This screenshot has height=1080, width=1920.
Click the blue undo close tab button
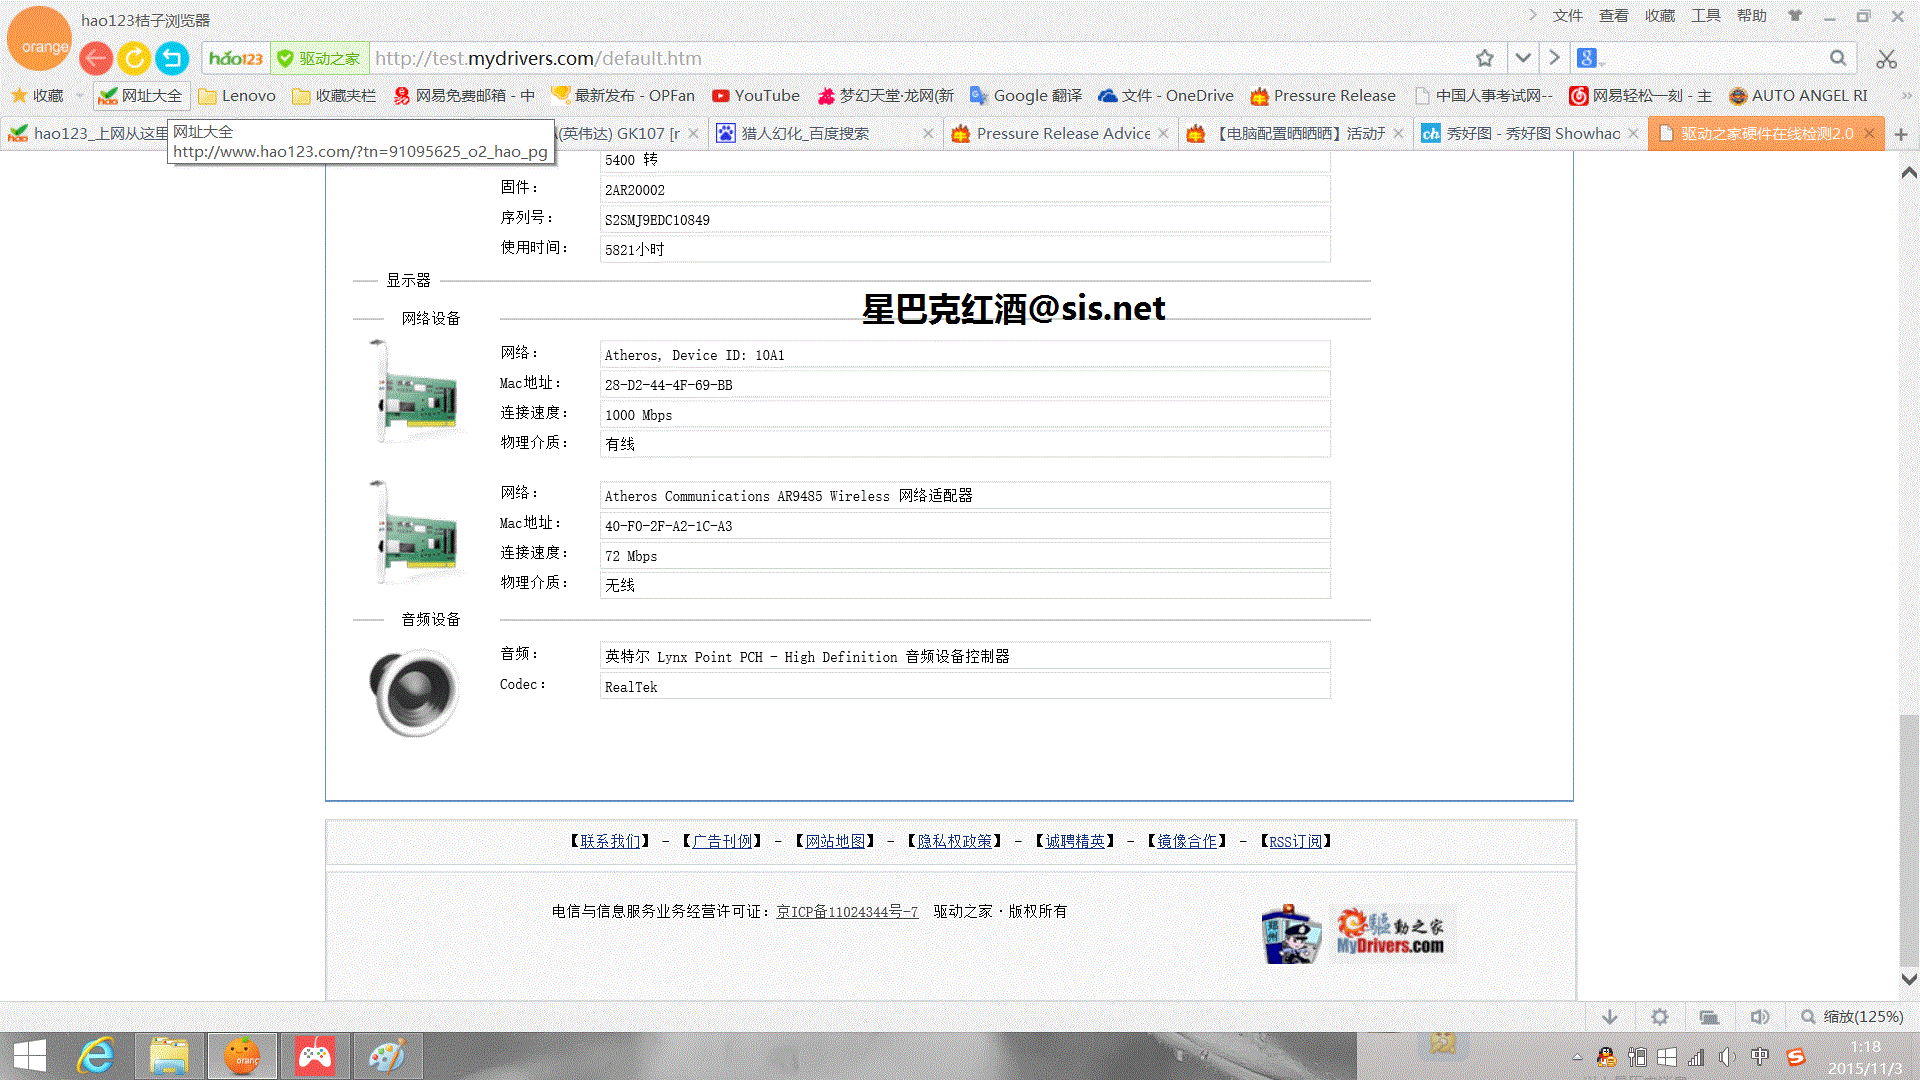172,58
